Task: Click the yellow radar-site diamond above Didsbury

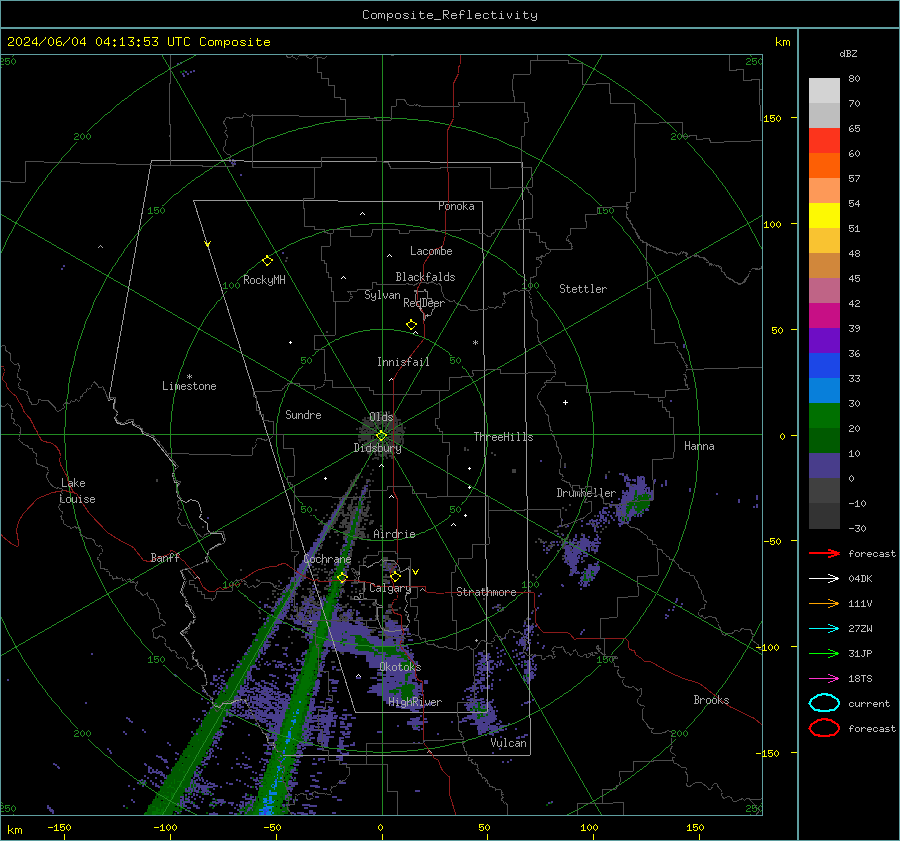Action: pyautogui.click(x=381, y=436)
